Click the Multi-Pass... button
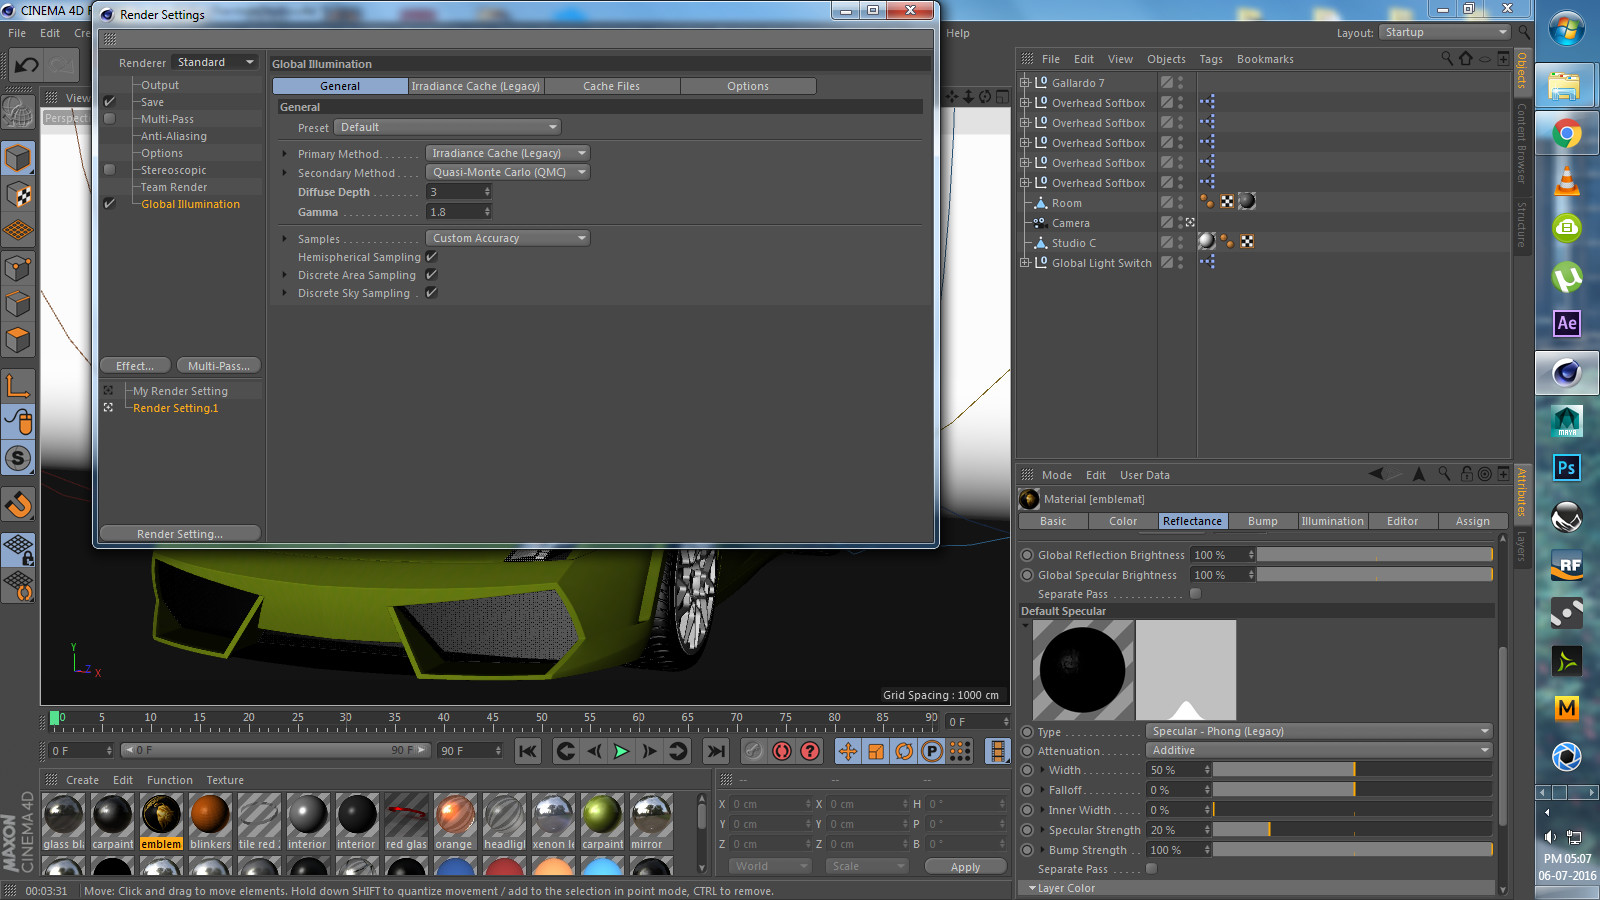The height and width of the screenshot is (900, 1600). 219,366
